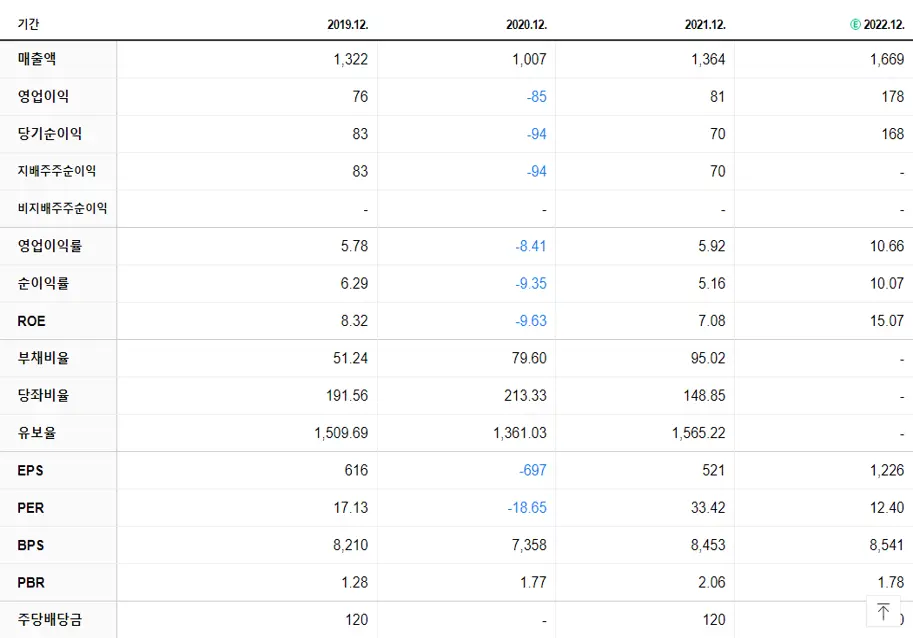Viewport: 913px width, 638px height.
Task: Click the -9.35 net margin value
Action: tap(531, 283)
